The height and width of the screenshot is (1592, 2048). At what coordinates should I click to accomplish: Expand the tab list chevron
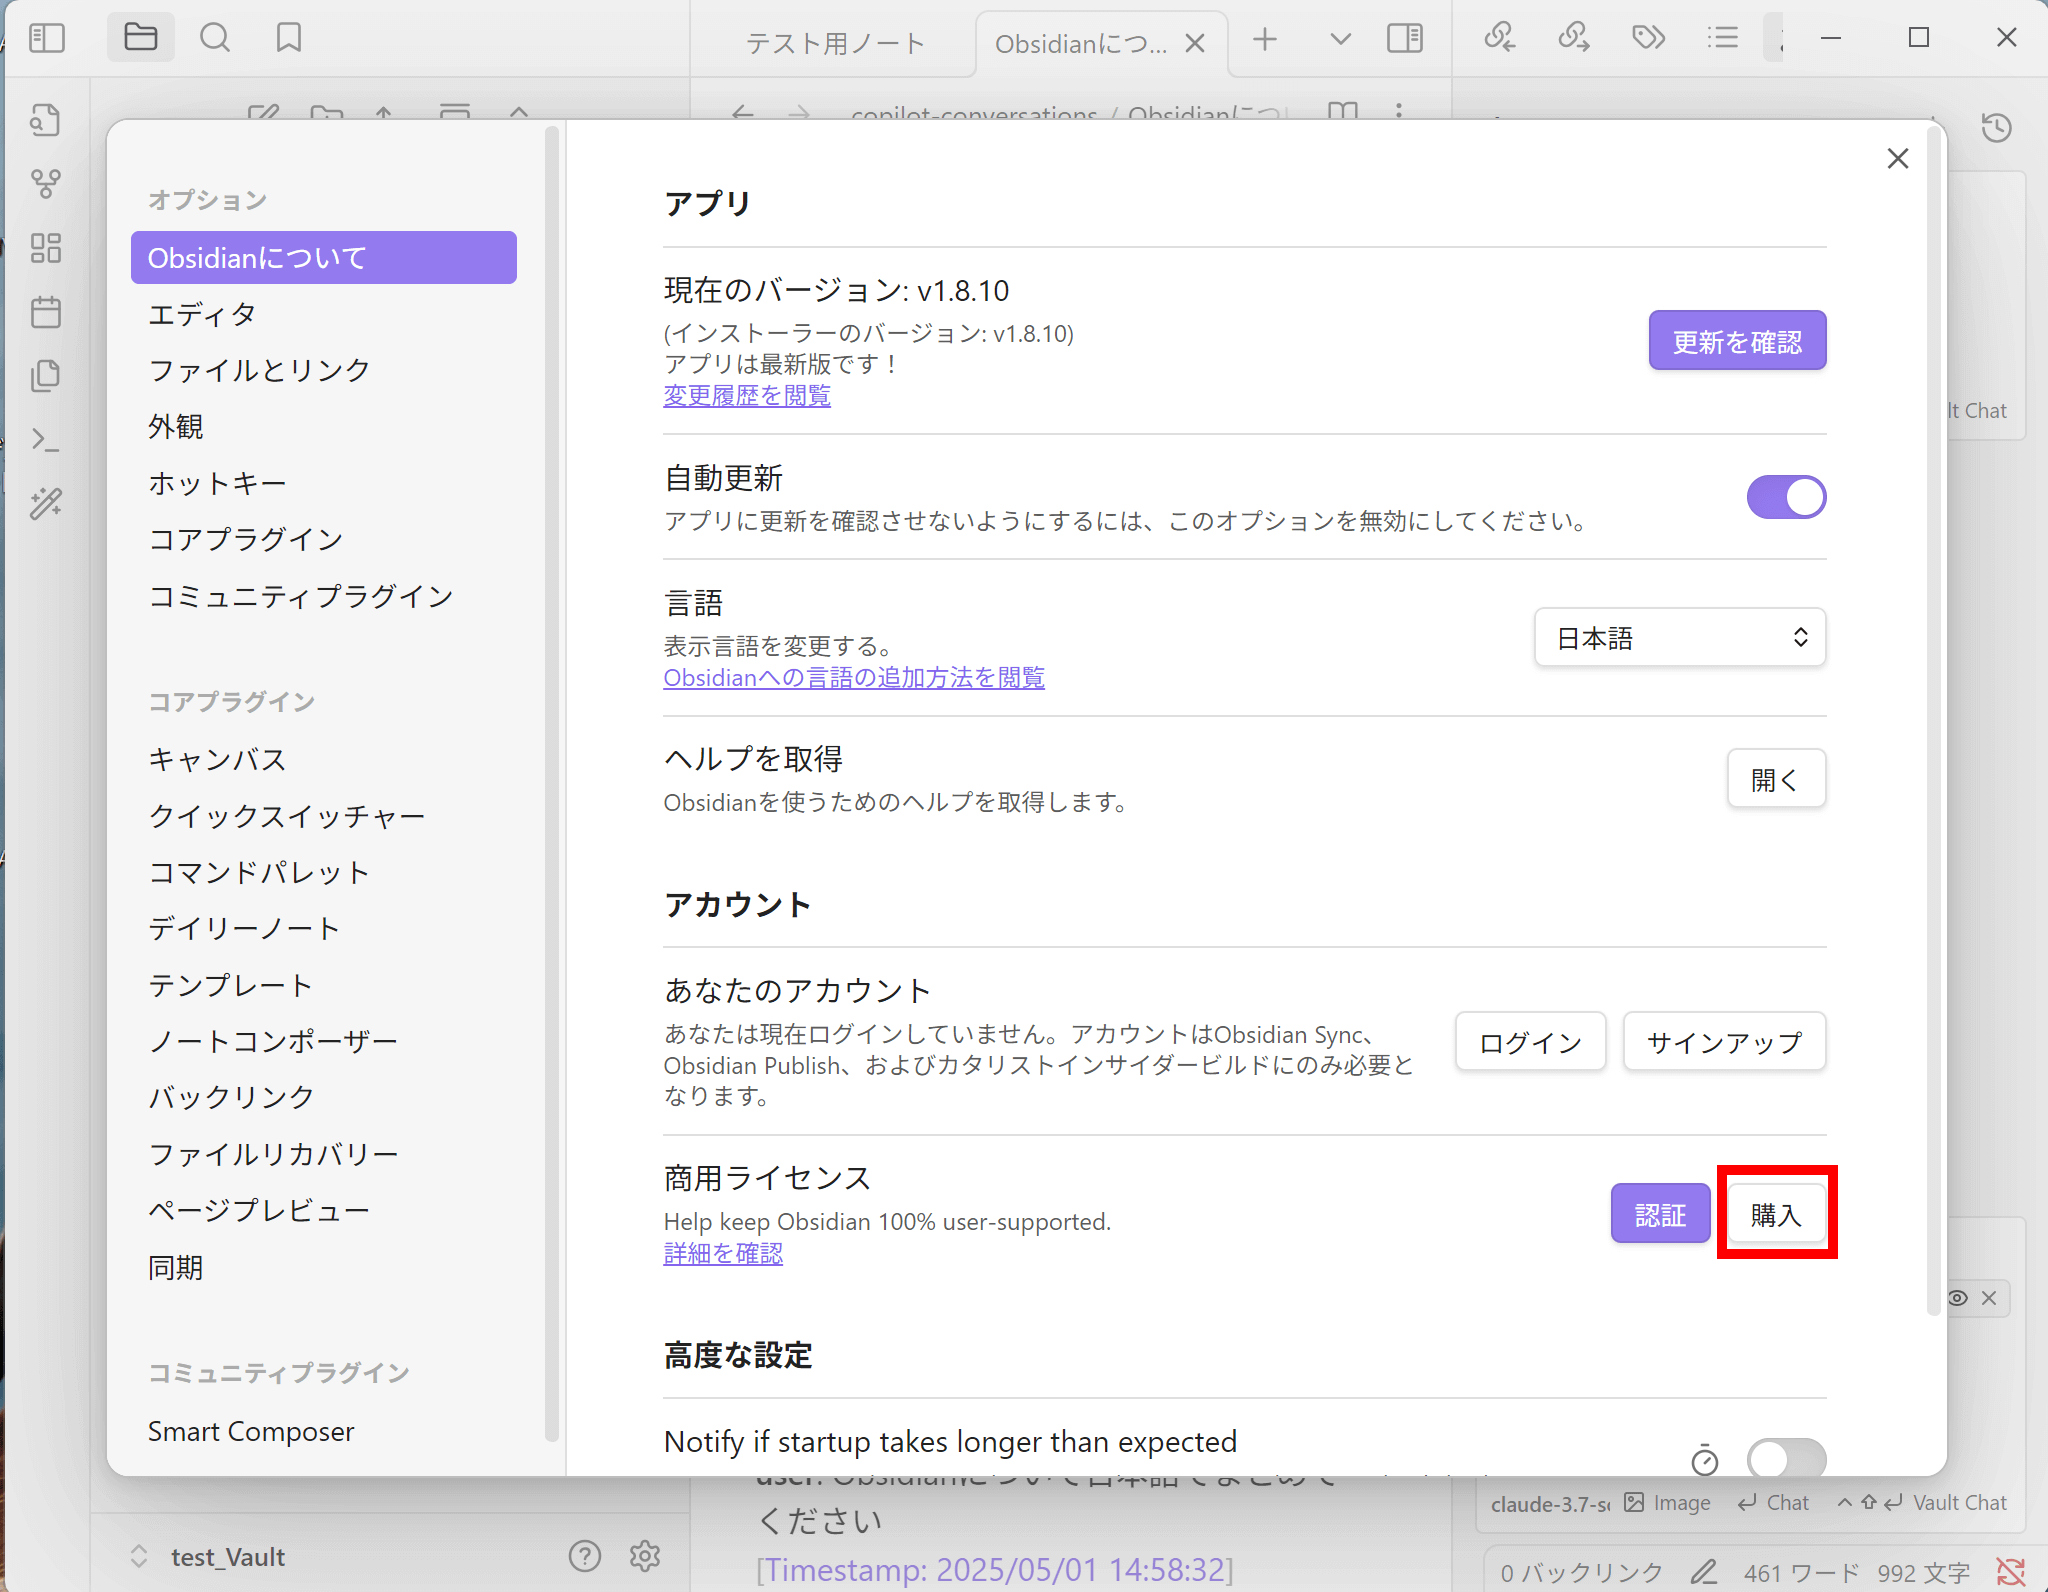pyautogui.click(x=1340, y=39)
